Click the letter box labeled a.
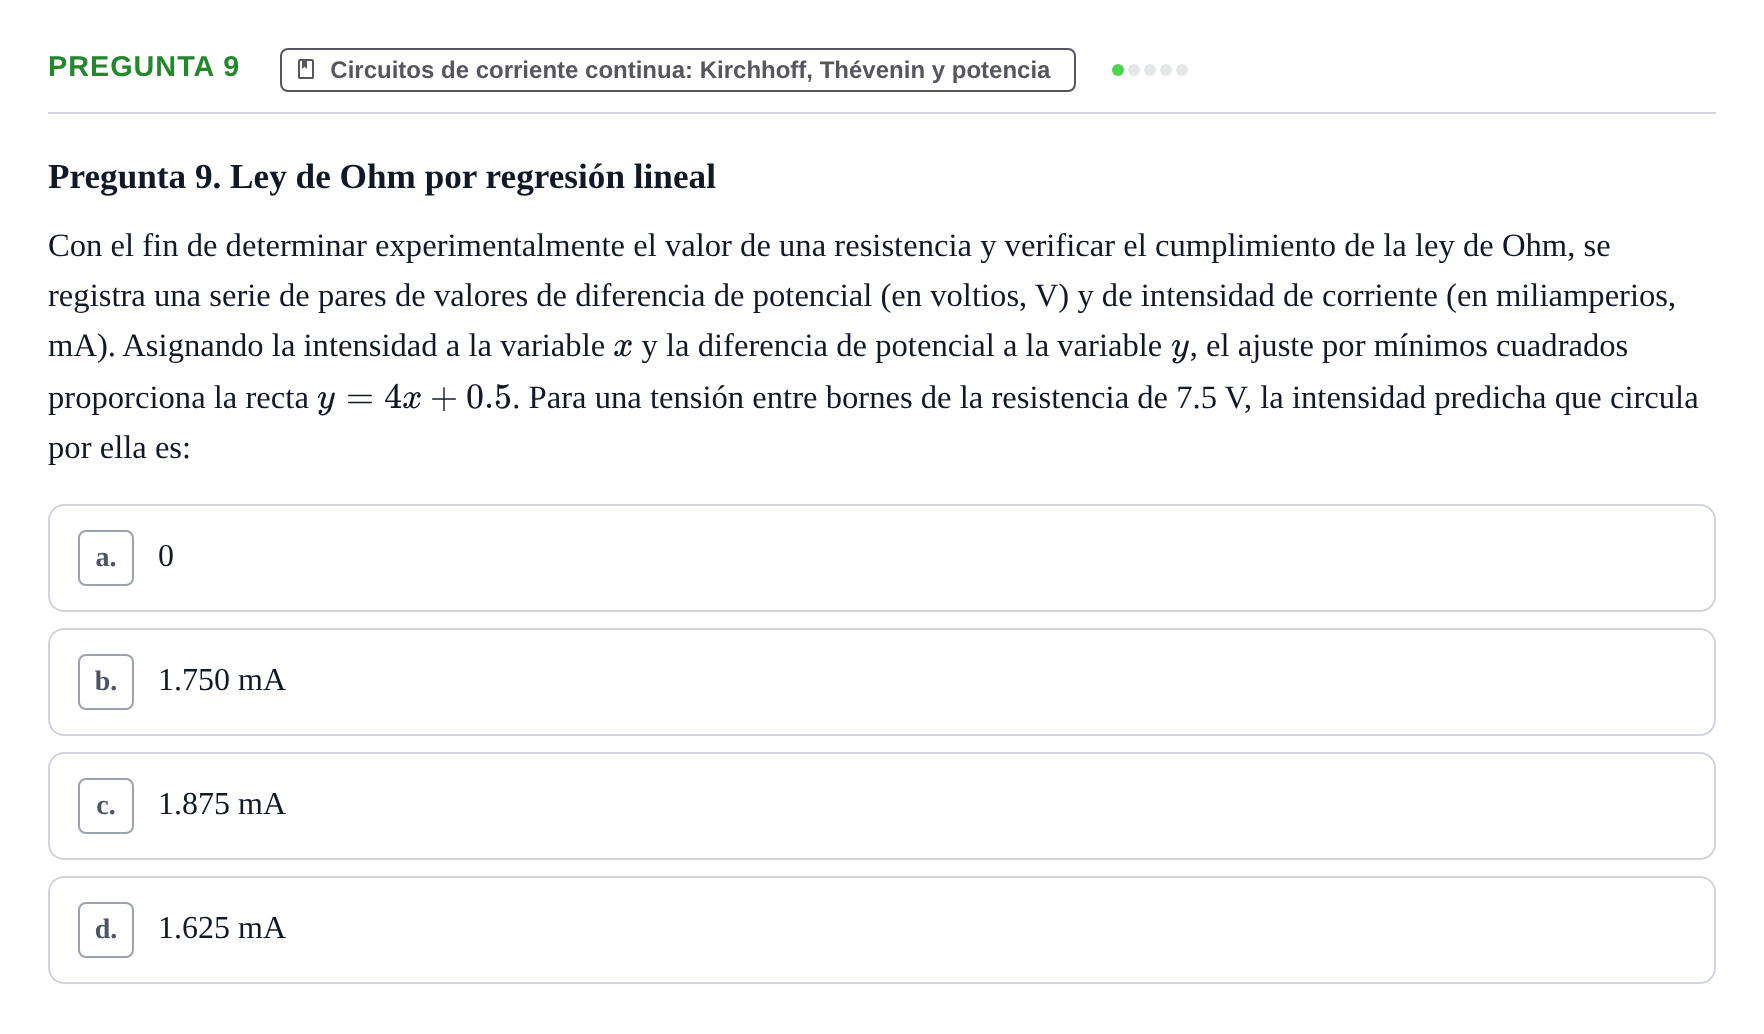Screen dimensions: 1764x1034 pyautogui.click(x=106, y=558)
